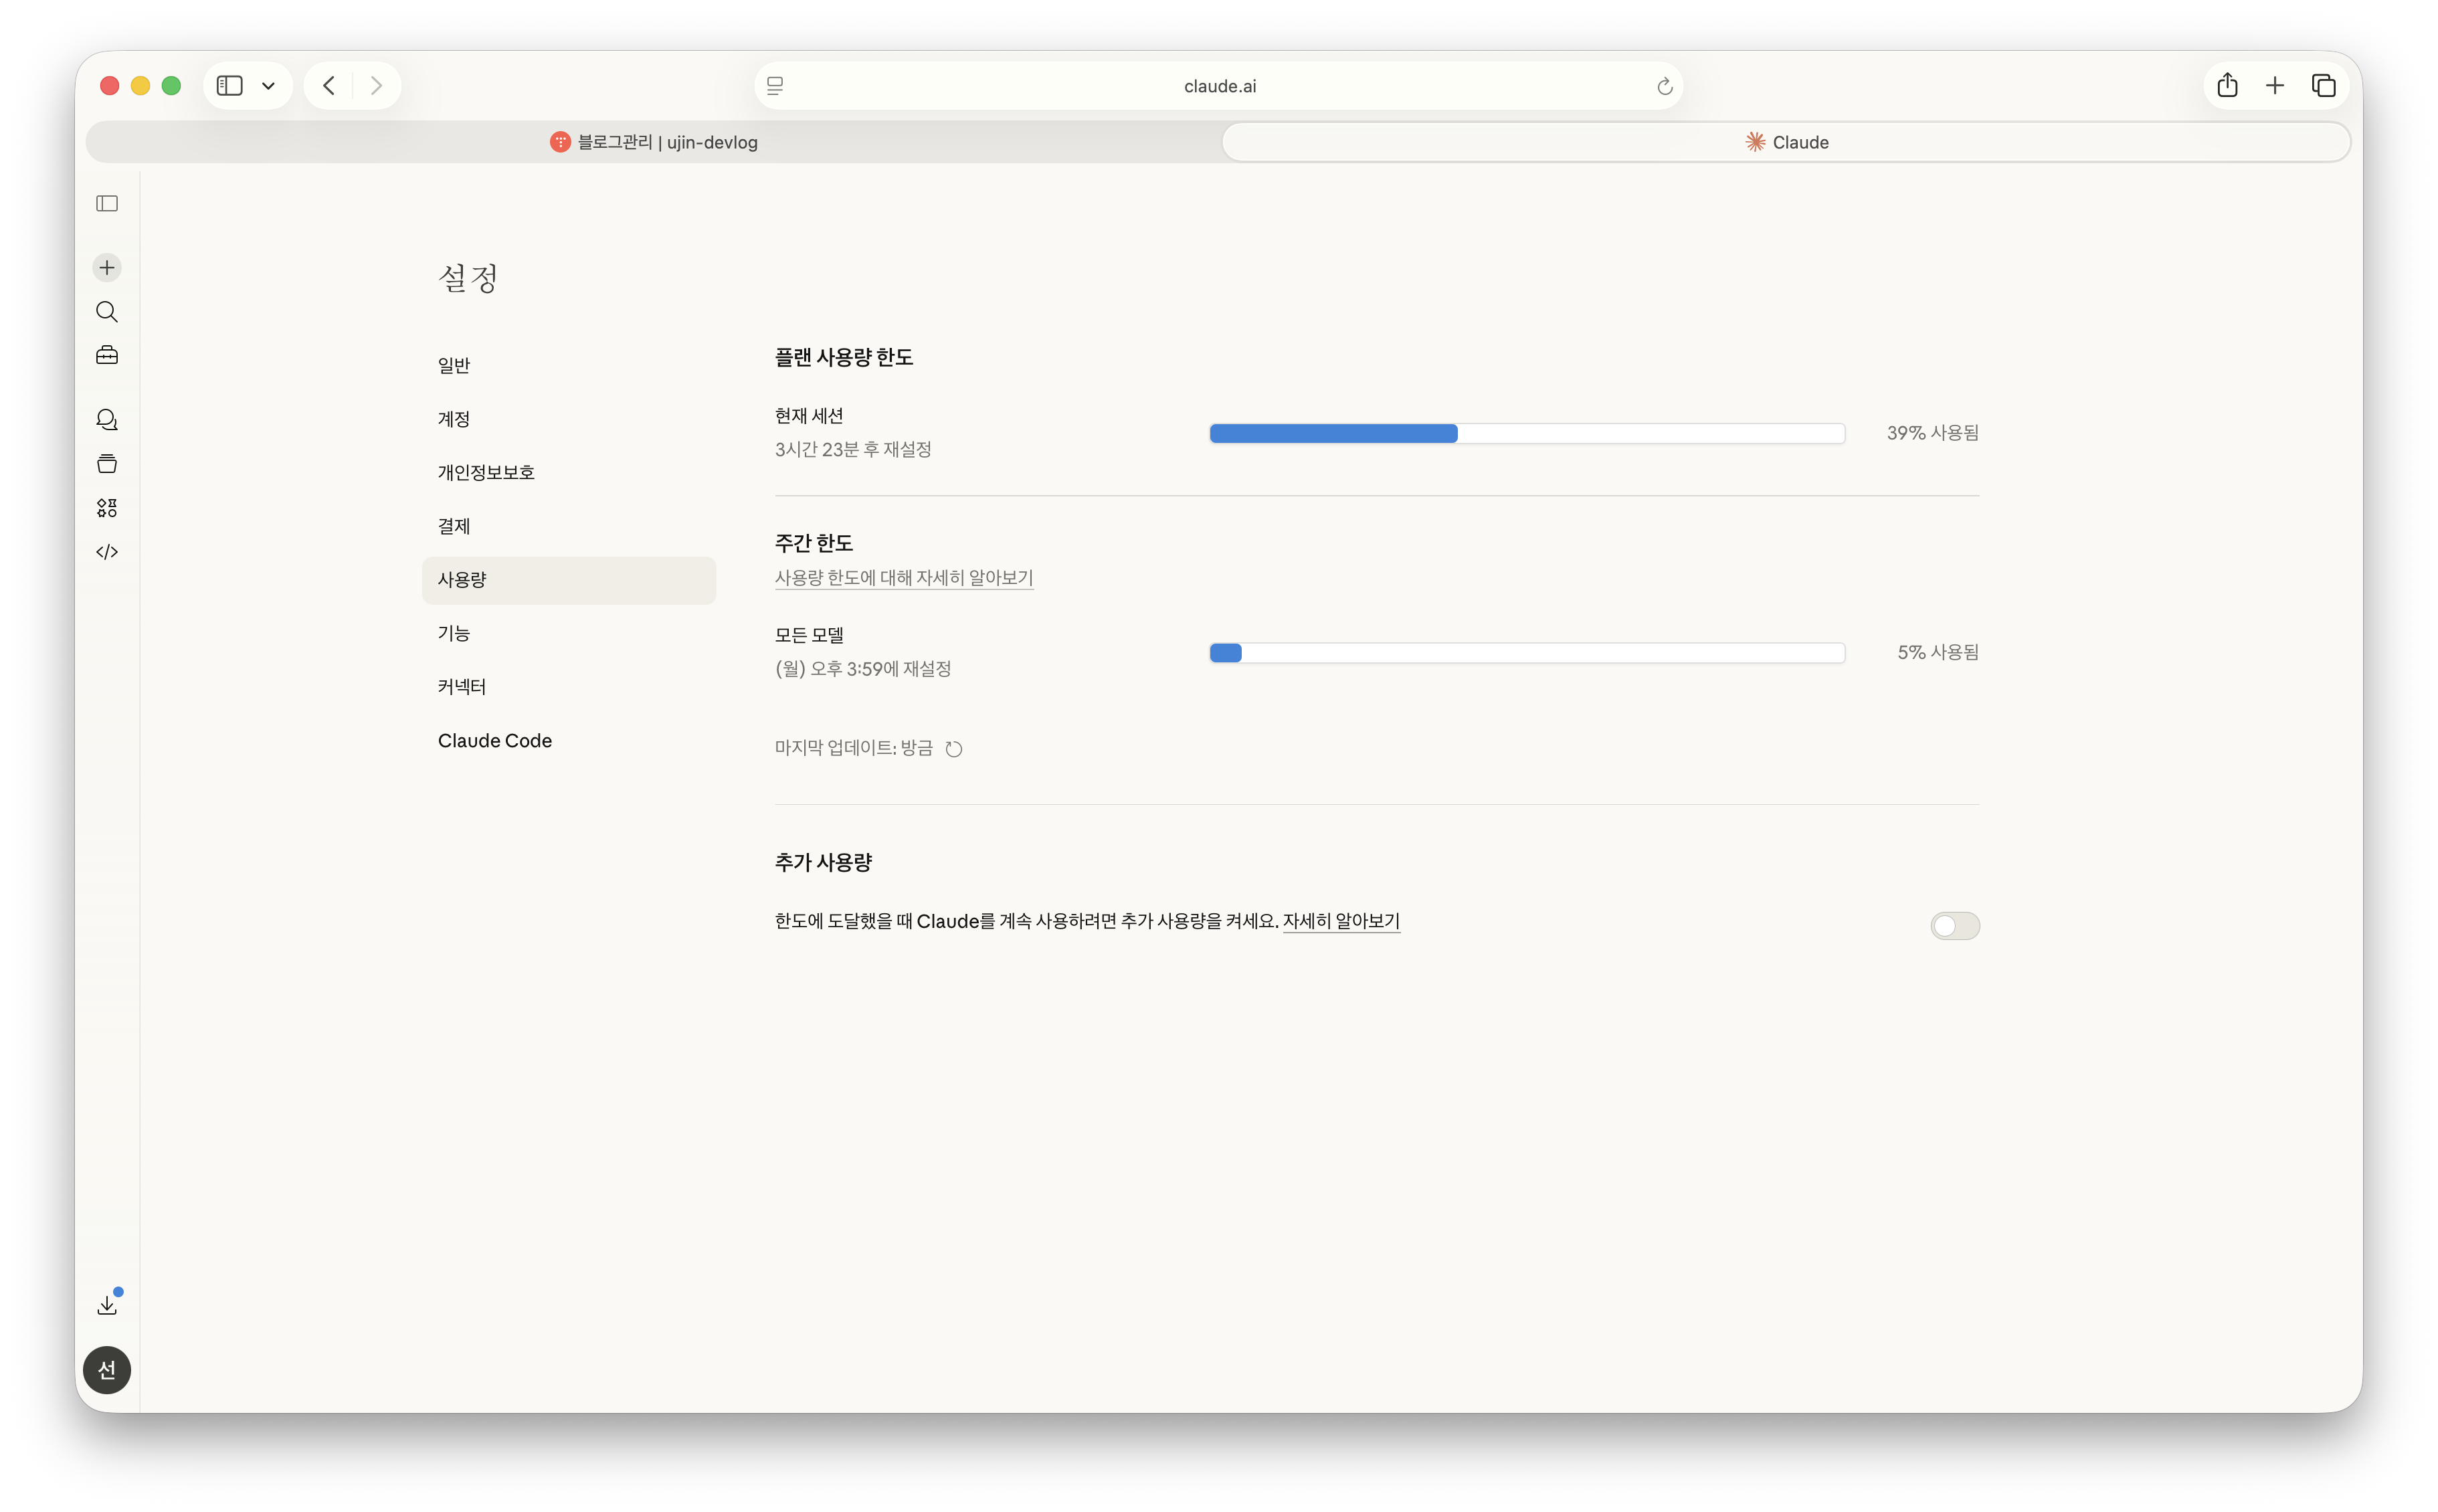Open the search icon in Claude sidebar
This screenshot has width=2438, height=1512.
(x=107, y=312)
